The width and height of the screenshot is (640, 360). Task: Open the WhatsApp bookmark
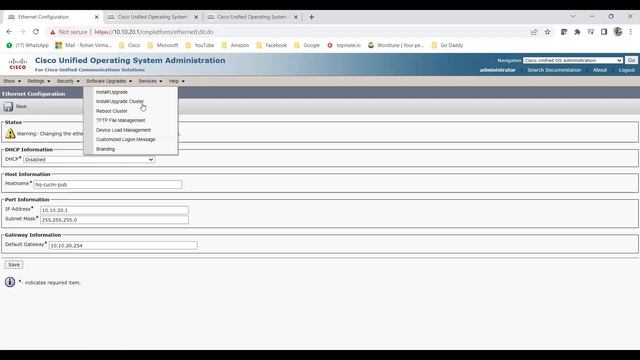pos(27,45)
